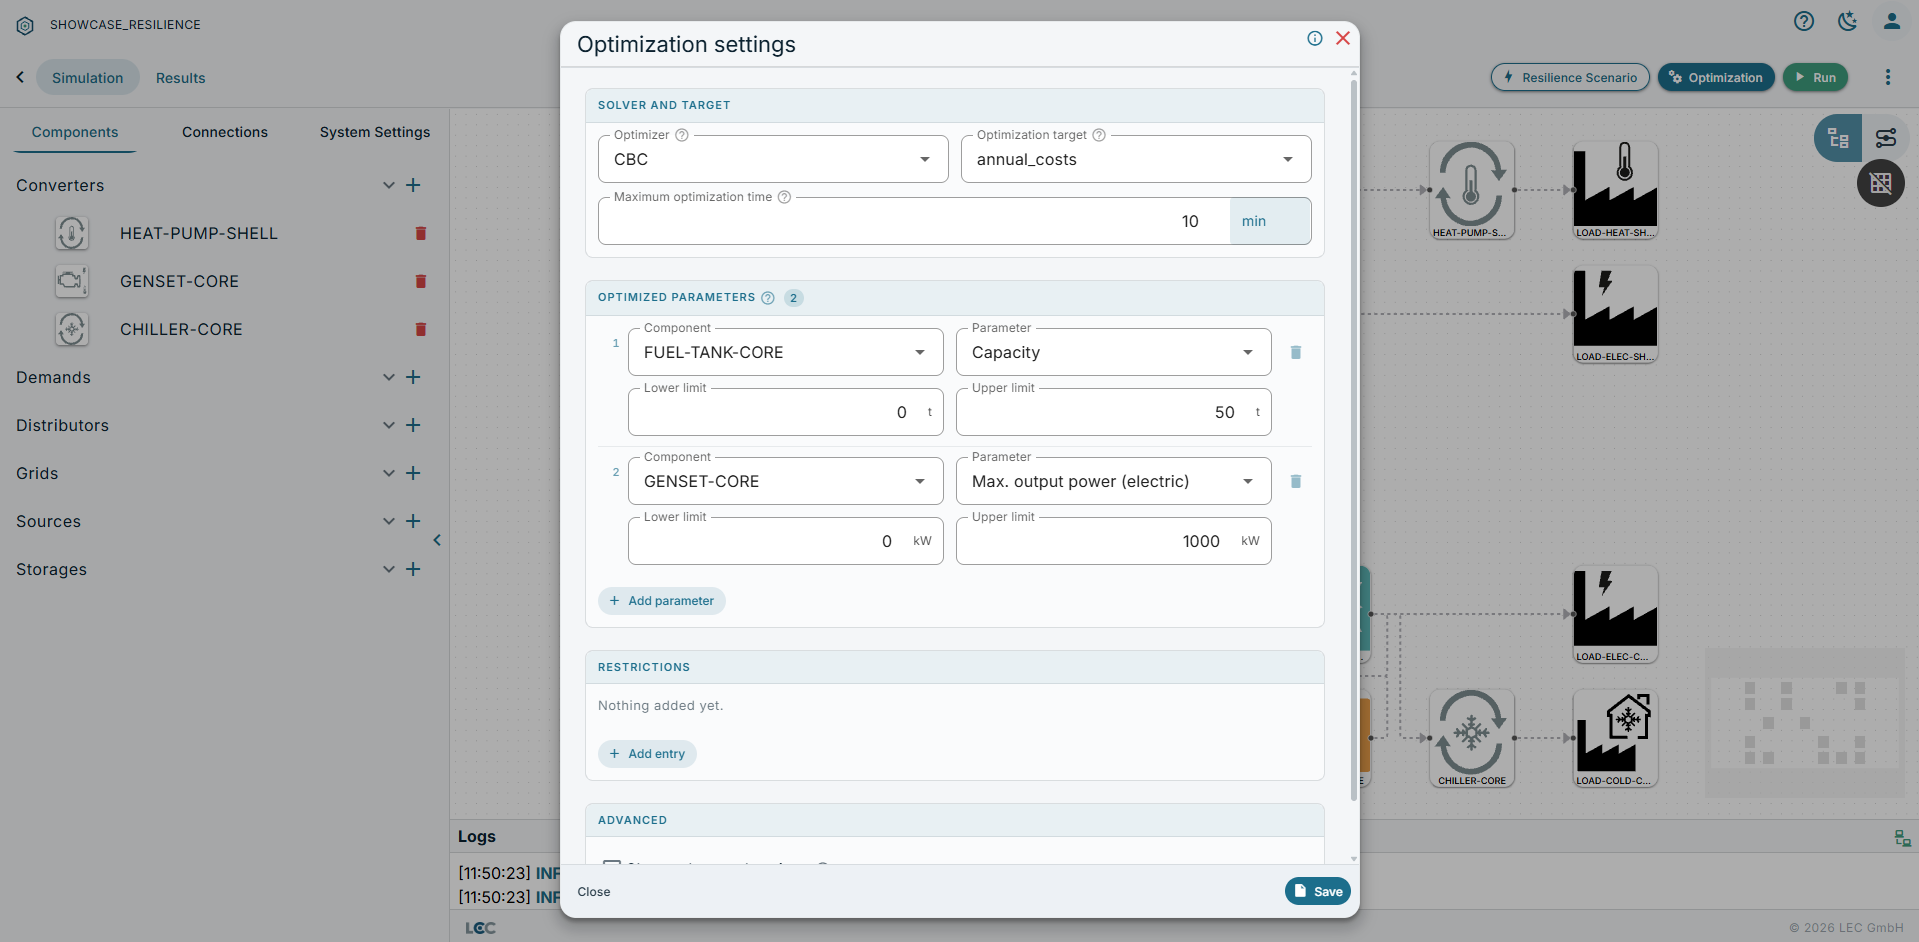
Task: Open the System Settings tab
Action: click(x=375, y=132)
